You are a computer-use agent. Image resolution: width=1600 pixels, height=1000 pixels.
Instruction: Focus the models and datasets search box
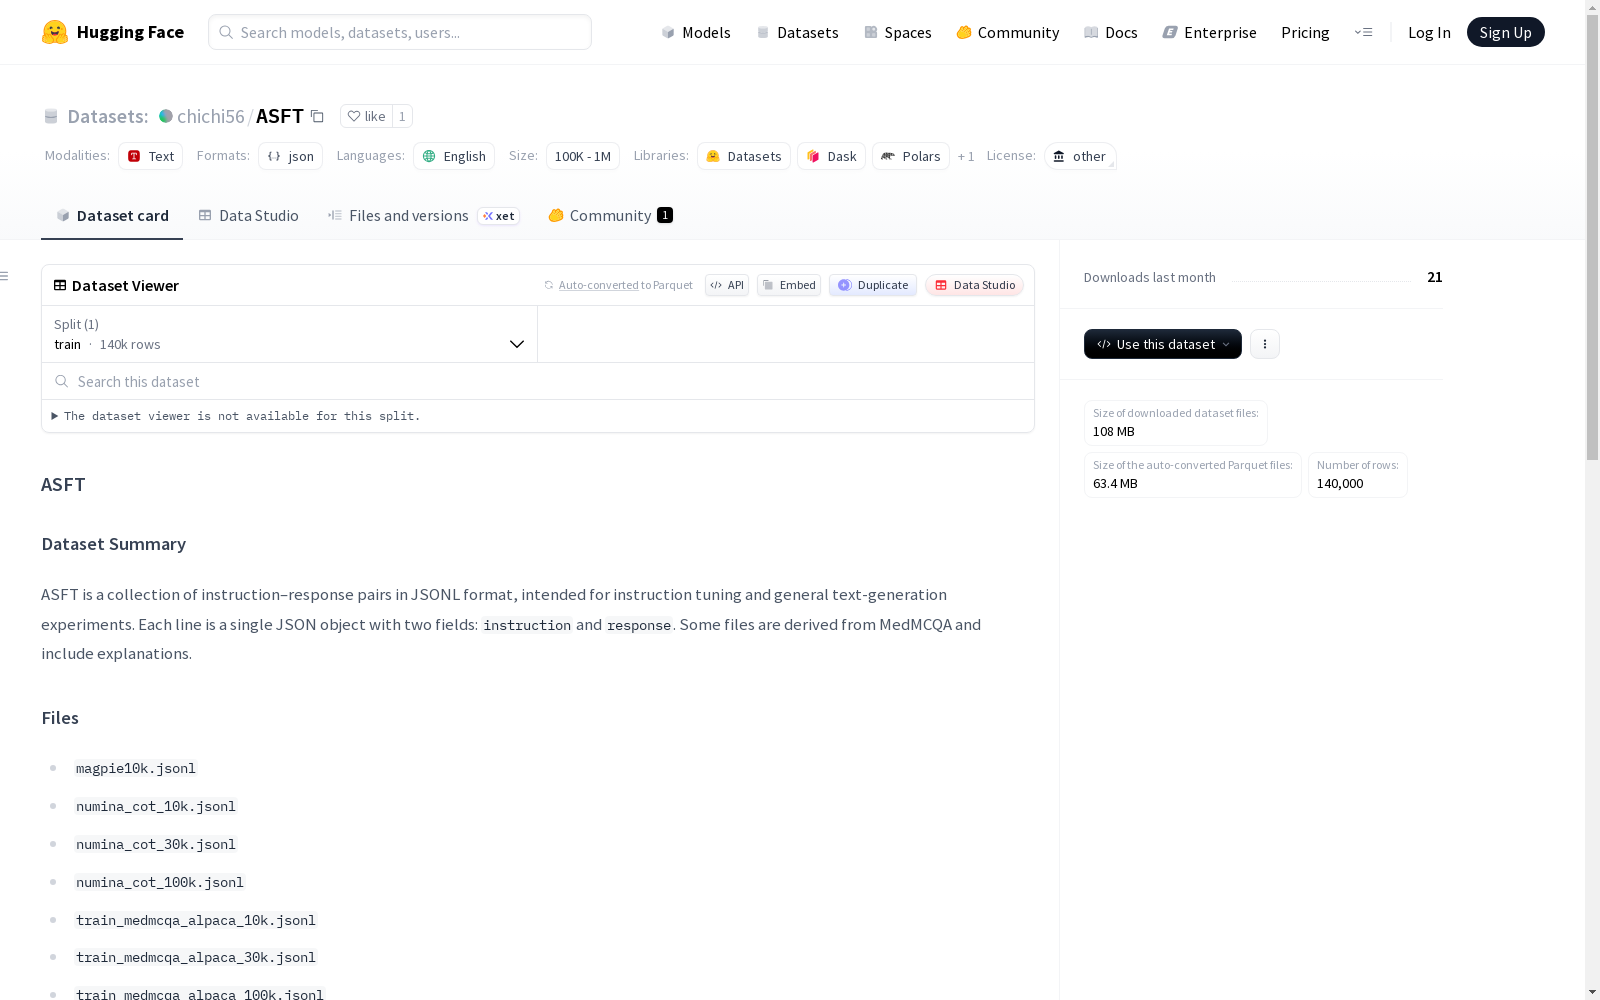(x=400, y=32)
